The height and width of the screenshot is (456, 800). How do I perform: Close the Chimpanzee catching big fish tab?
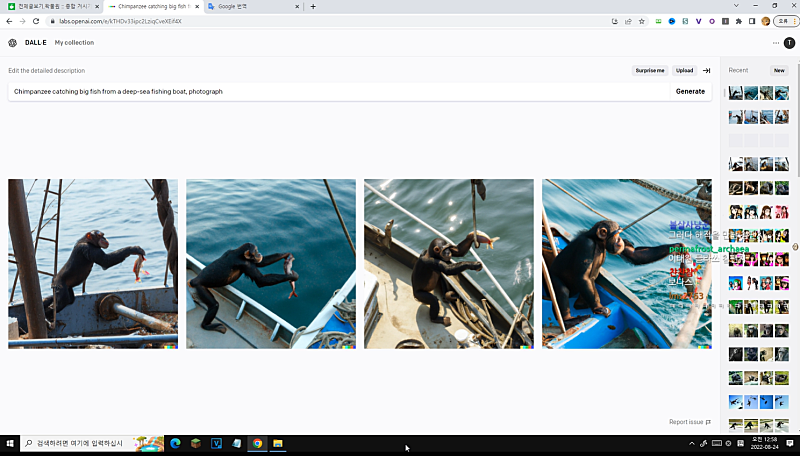197,7
